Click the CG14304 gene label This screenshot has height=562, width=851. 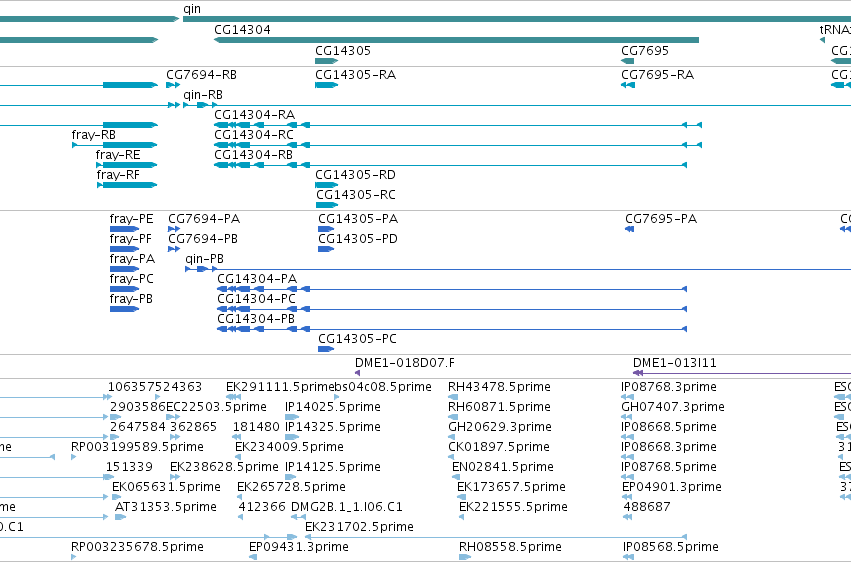pos(242,30)
